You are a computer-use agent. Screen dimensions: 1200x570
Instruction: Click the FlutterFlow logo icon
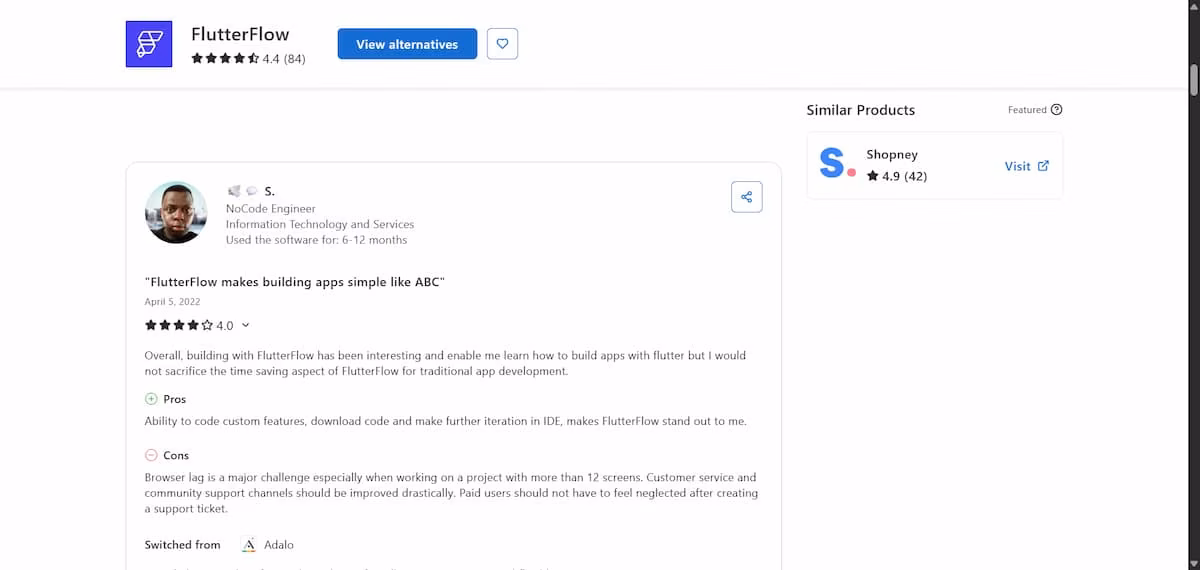pyautogui.click(x=149, y=43)
